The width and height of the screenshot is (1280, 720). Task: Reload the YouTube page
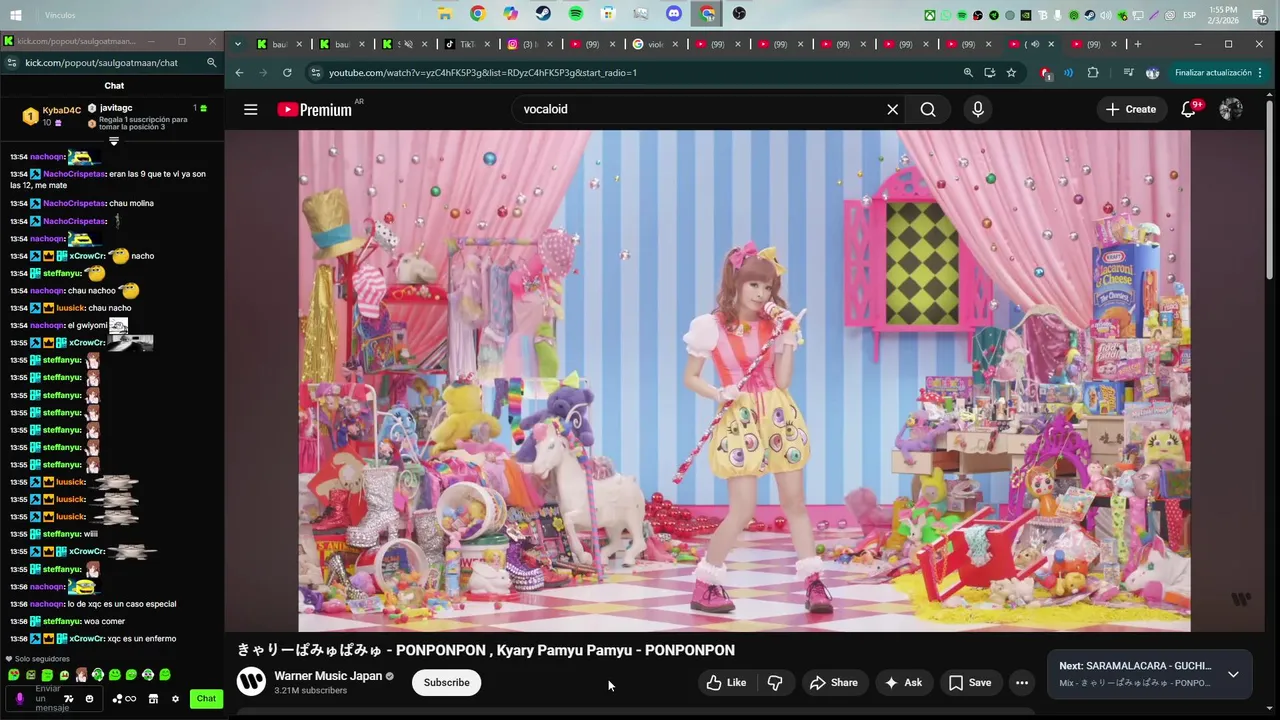287,73
